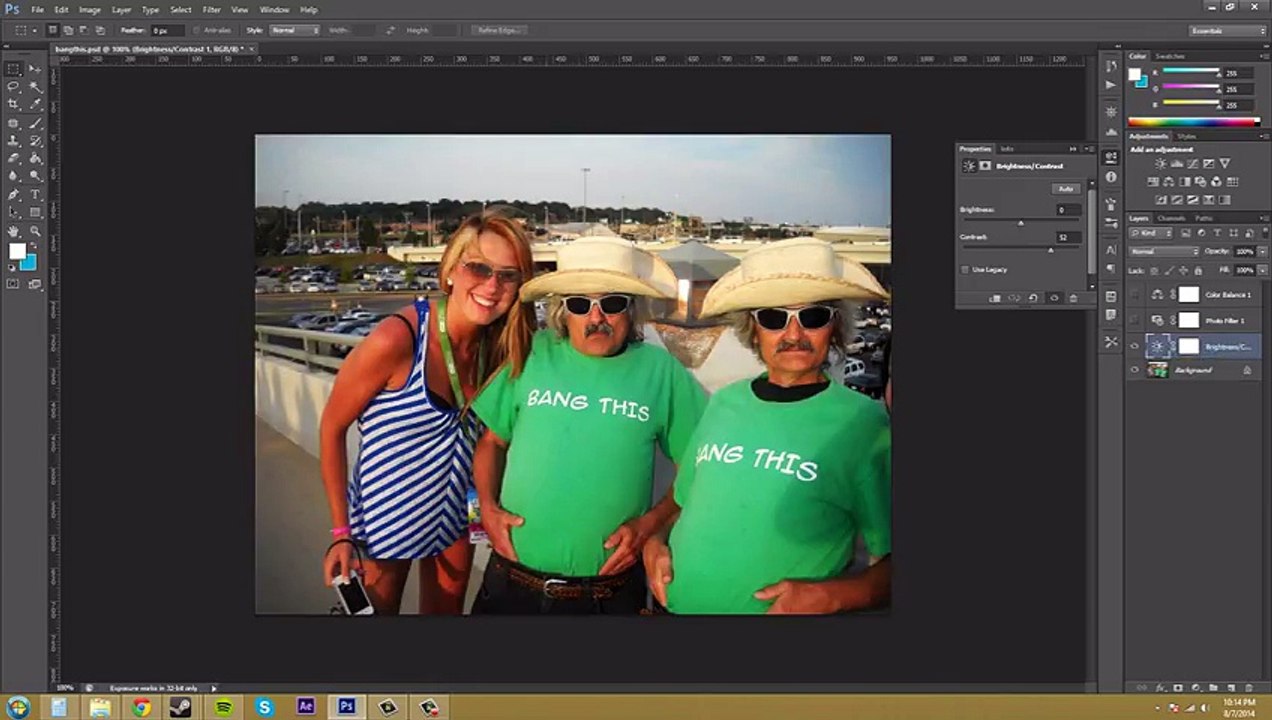Viewport: 1272px width, 720px height.
Task: Click the foreground color swatch in toolbox
Action: point(17,251)
